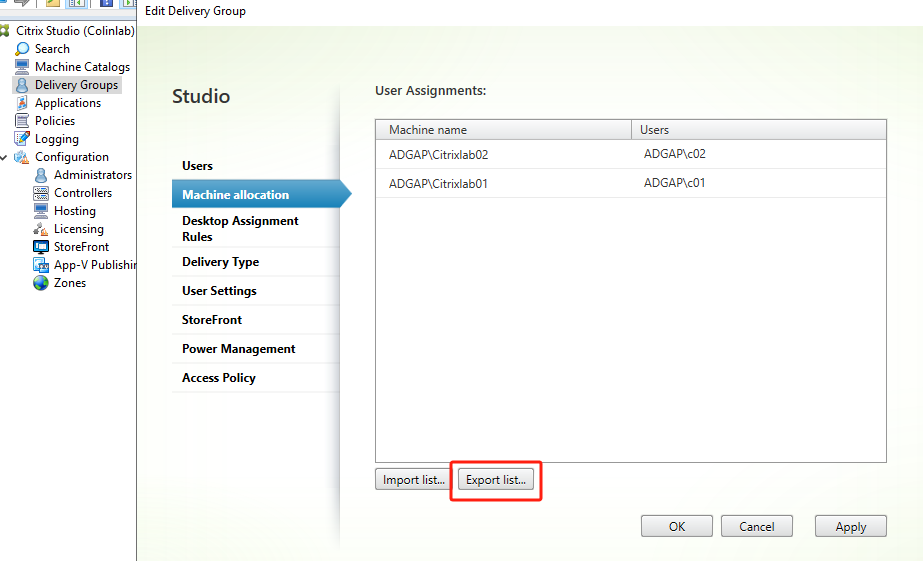Collapse the Configuration tree node
This screenshot has height=561, width=923.
pos(5,157)
